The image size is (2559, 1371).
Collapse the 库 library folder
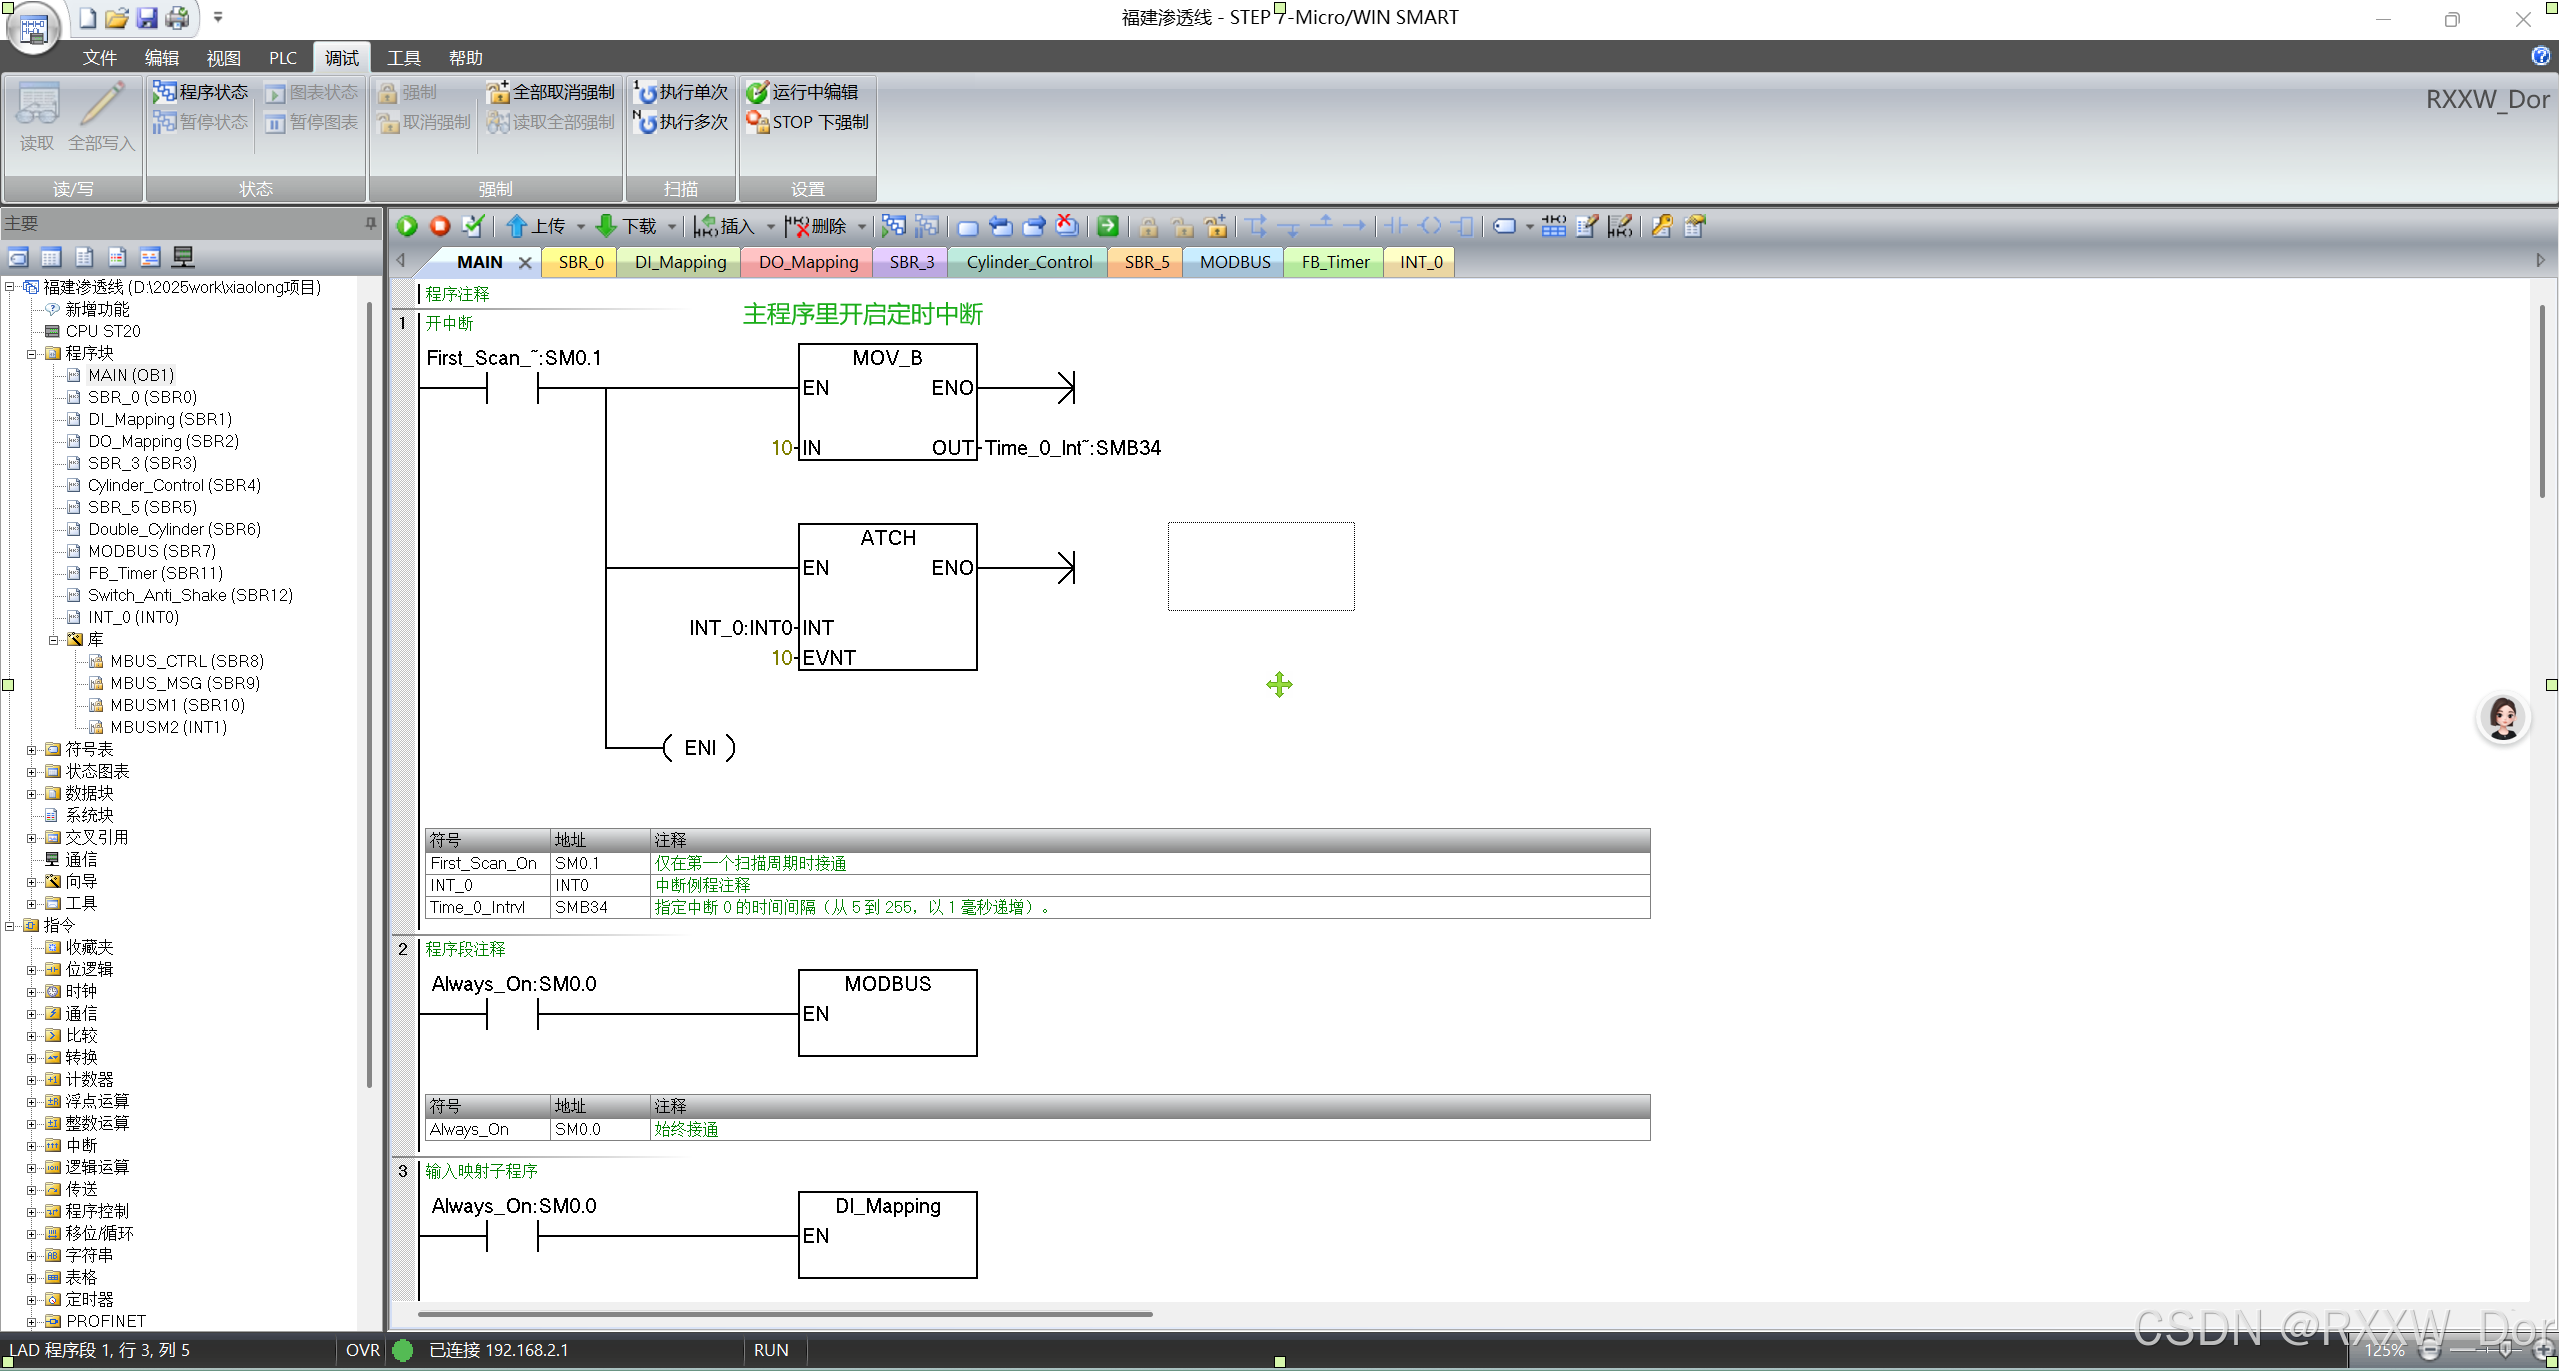coord(54,639)
